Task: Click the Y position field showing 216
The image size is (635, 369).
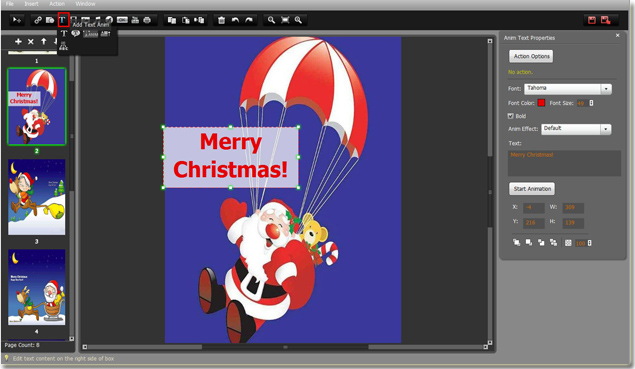Action: coord(534,223)
